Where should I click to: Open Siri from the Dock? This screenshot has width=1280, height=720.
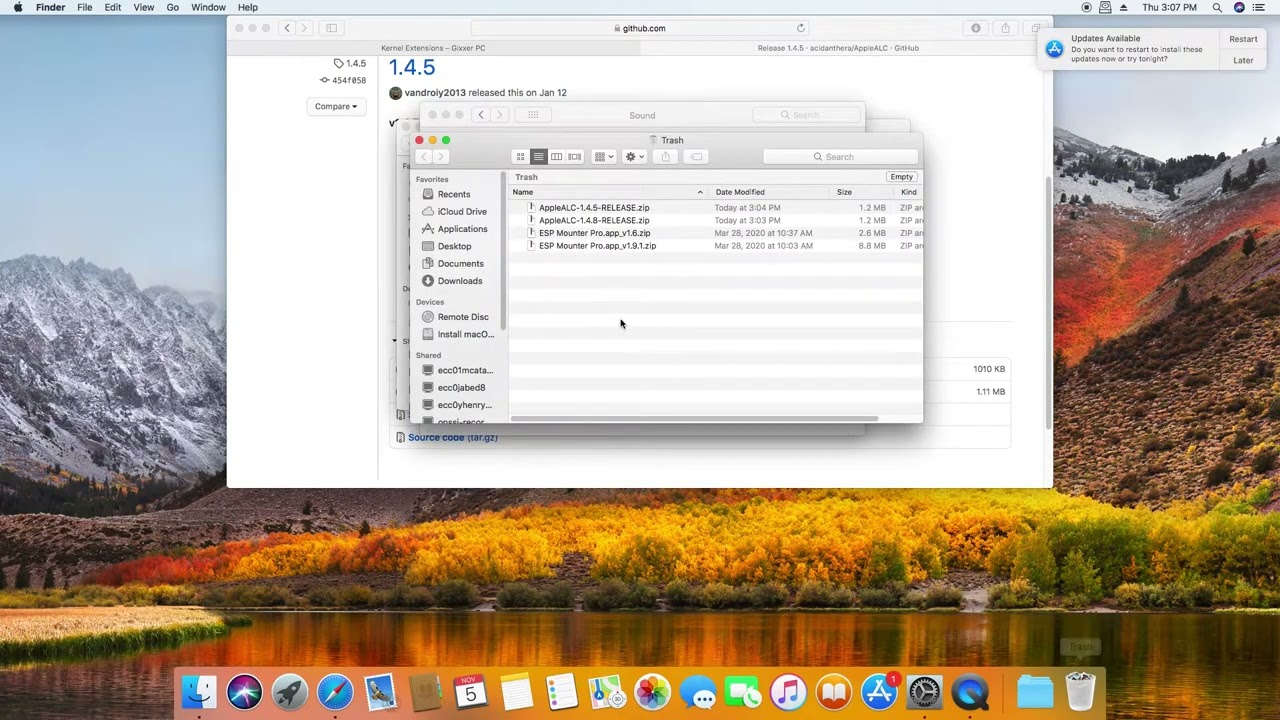pos(244,692)
